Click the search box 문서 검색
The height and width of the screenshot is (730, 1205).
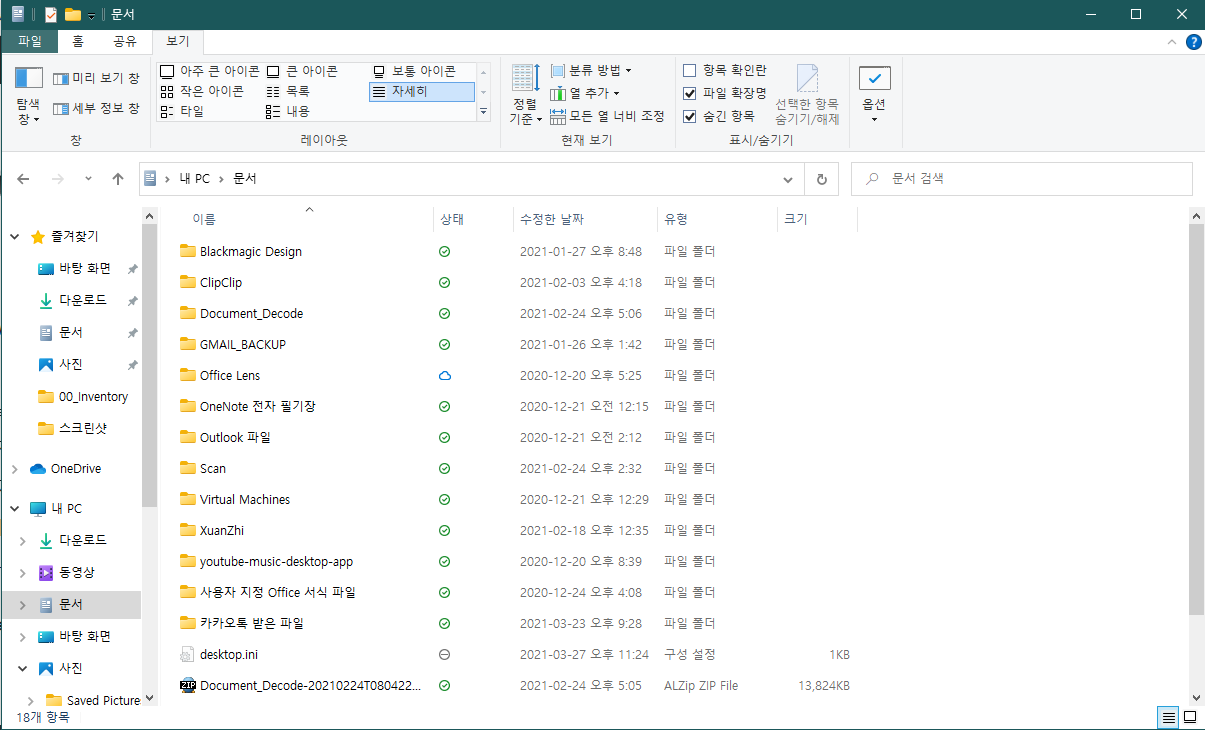point(1021,179)
